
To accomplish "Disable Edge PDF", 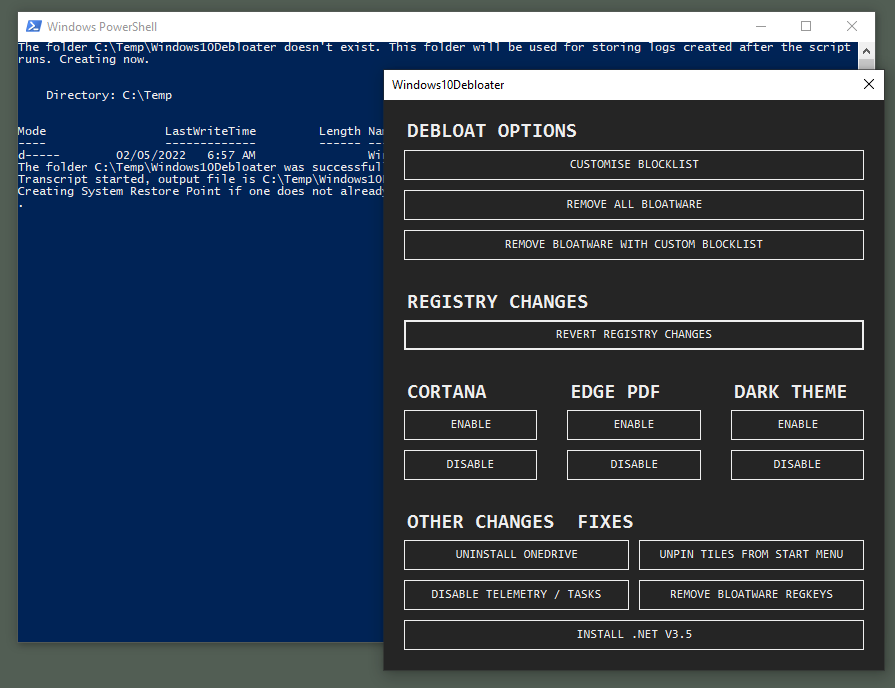I will tap(634, 465).
